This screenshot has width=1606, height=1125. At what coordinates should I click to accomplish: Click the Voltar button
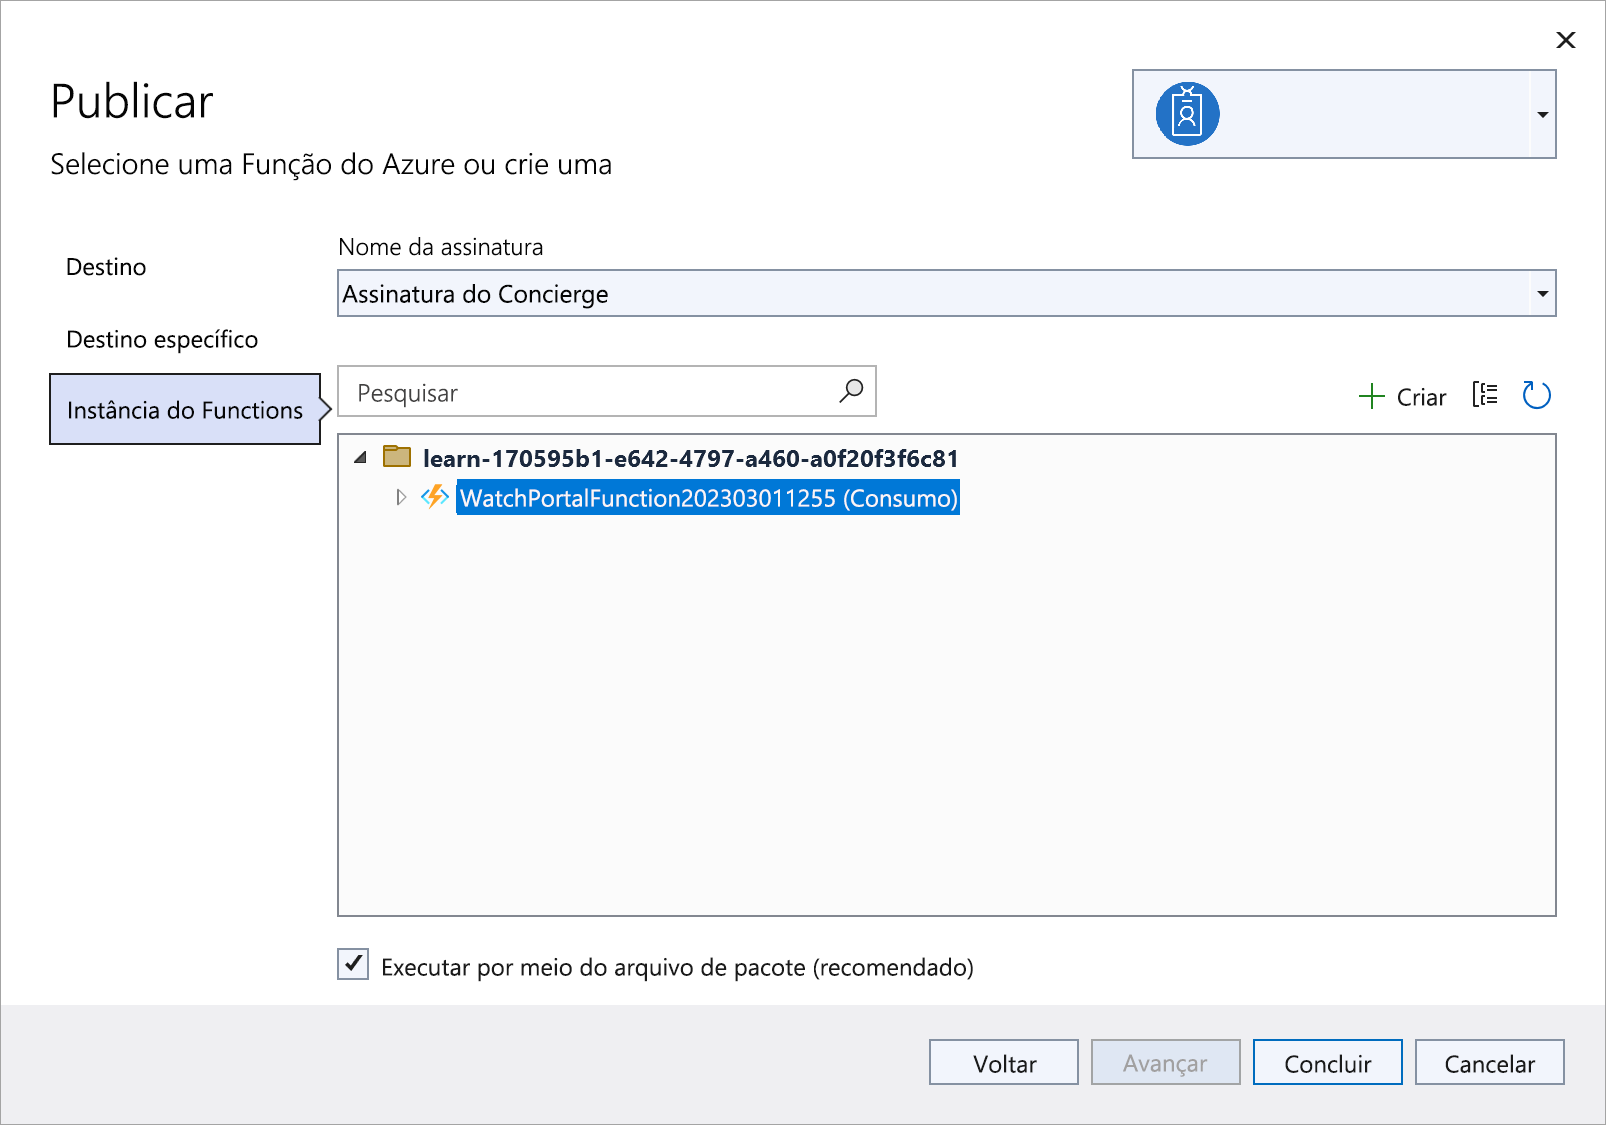click(1004, 1062)
